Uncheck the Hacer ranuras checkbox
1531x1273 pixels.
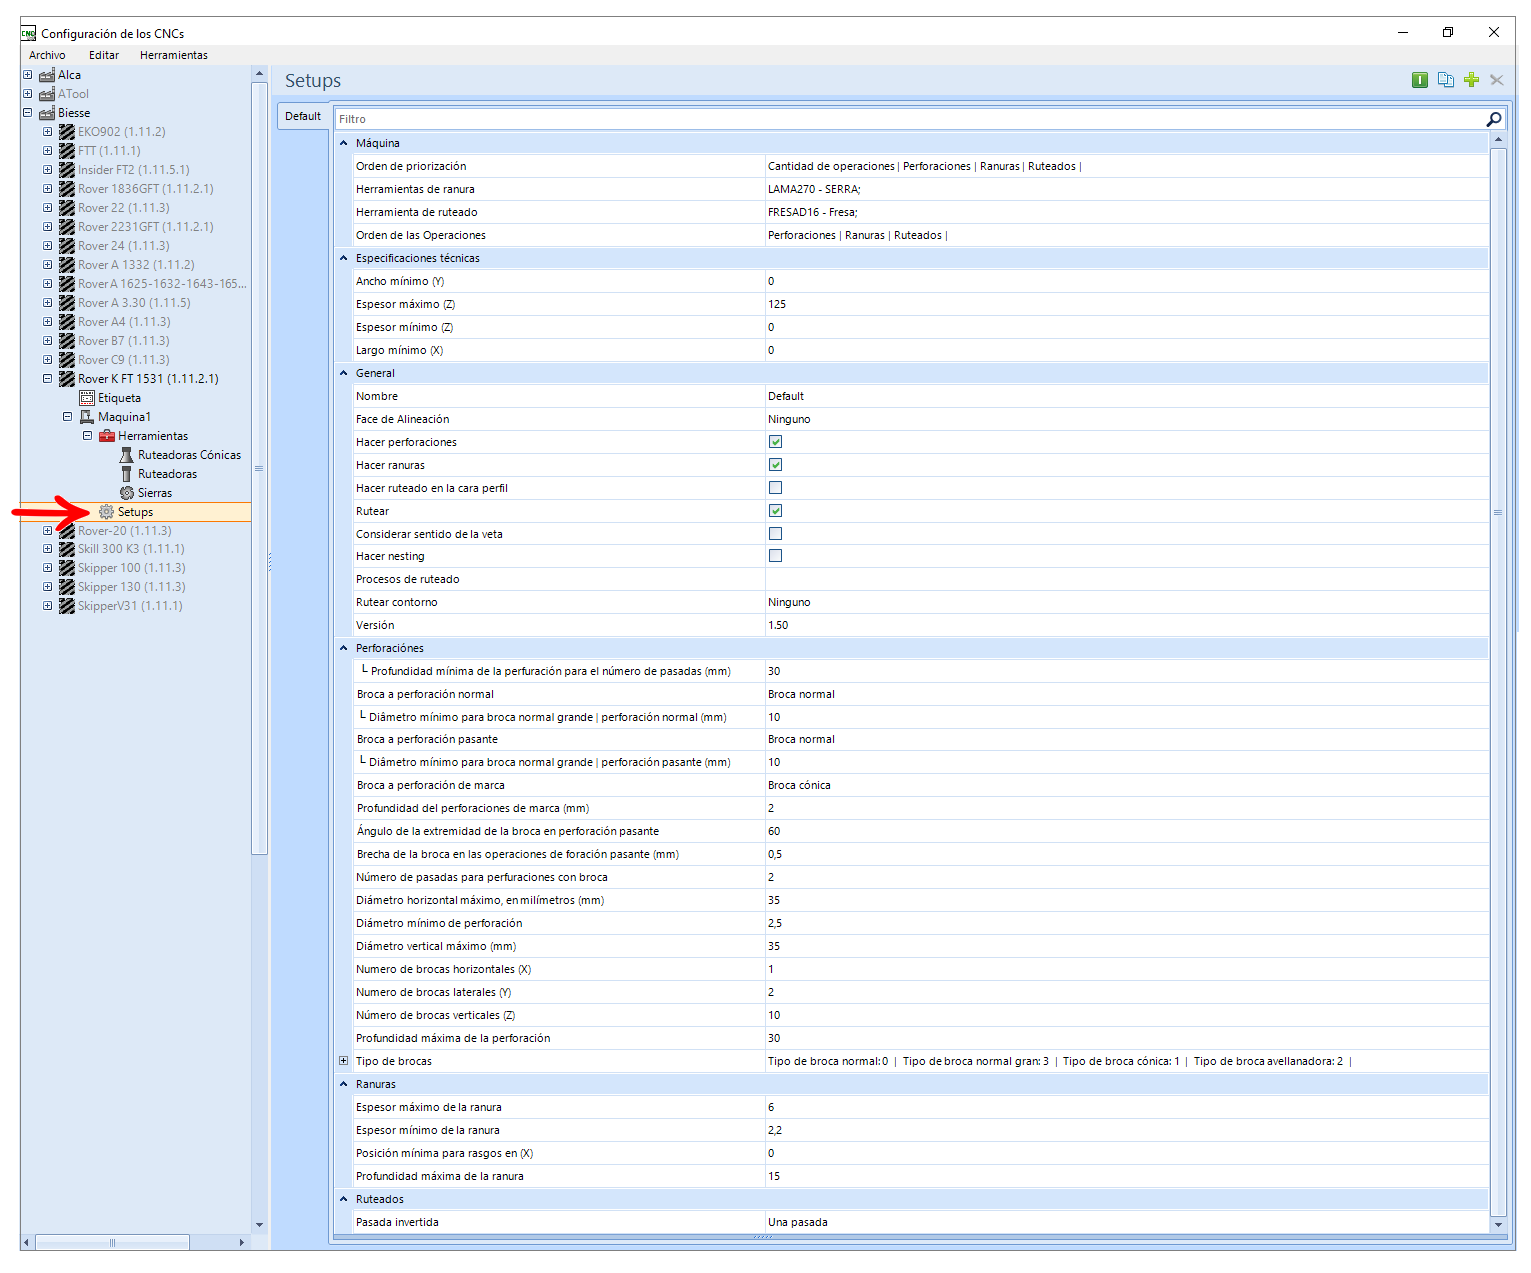[x=775, y=465]
